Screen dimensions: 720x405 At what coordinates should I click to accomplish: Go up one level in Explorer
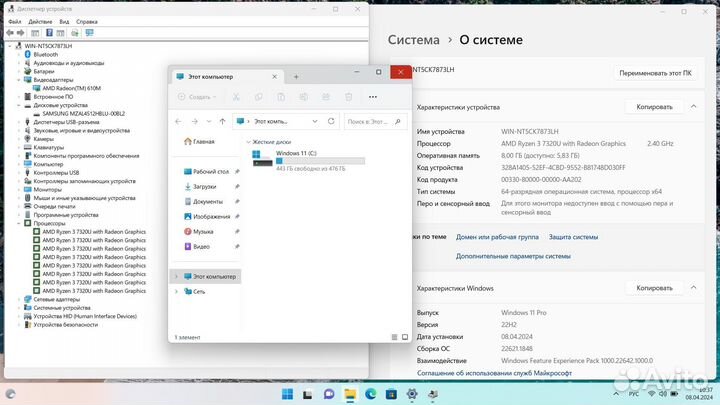223,121
